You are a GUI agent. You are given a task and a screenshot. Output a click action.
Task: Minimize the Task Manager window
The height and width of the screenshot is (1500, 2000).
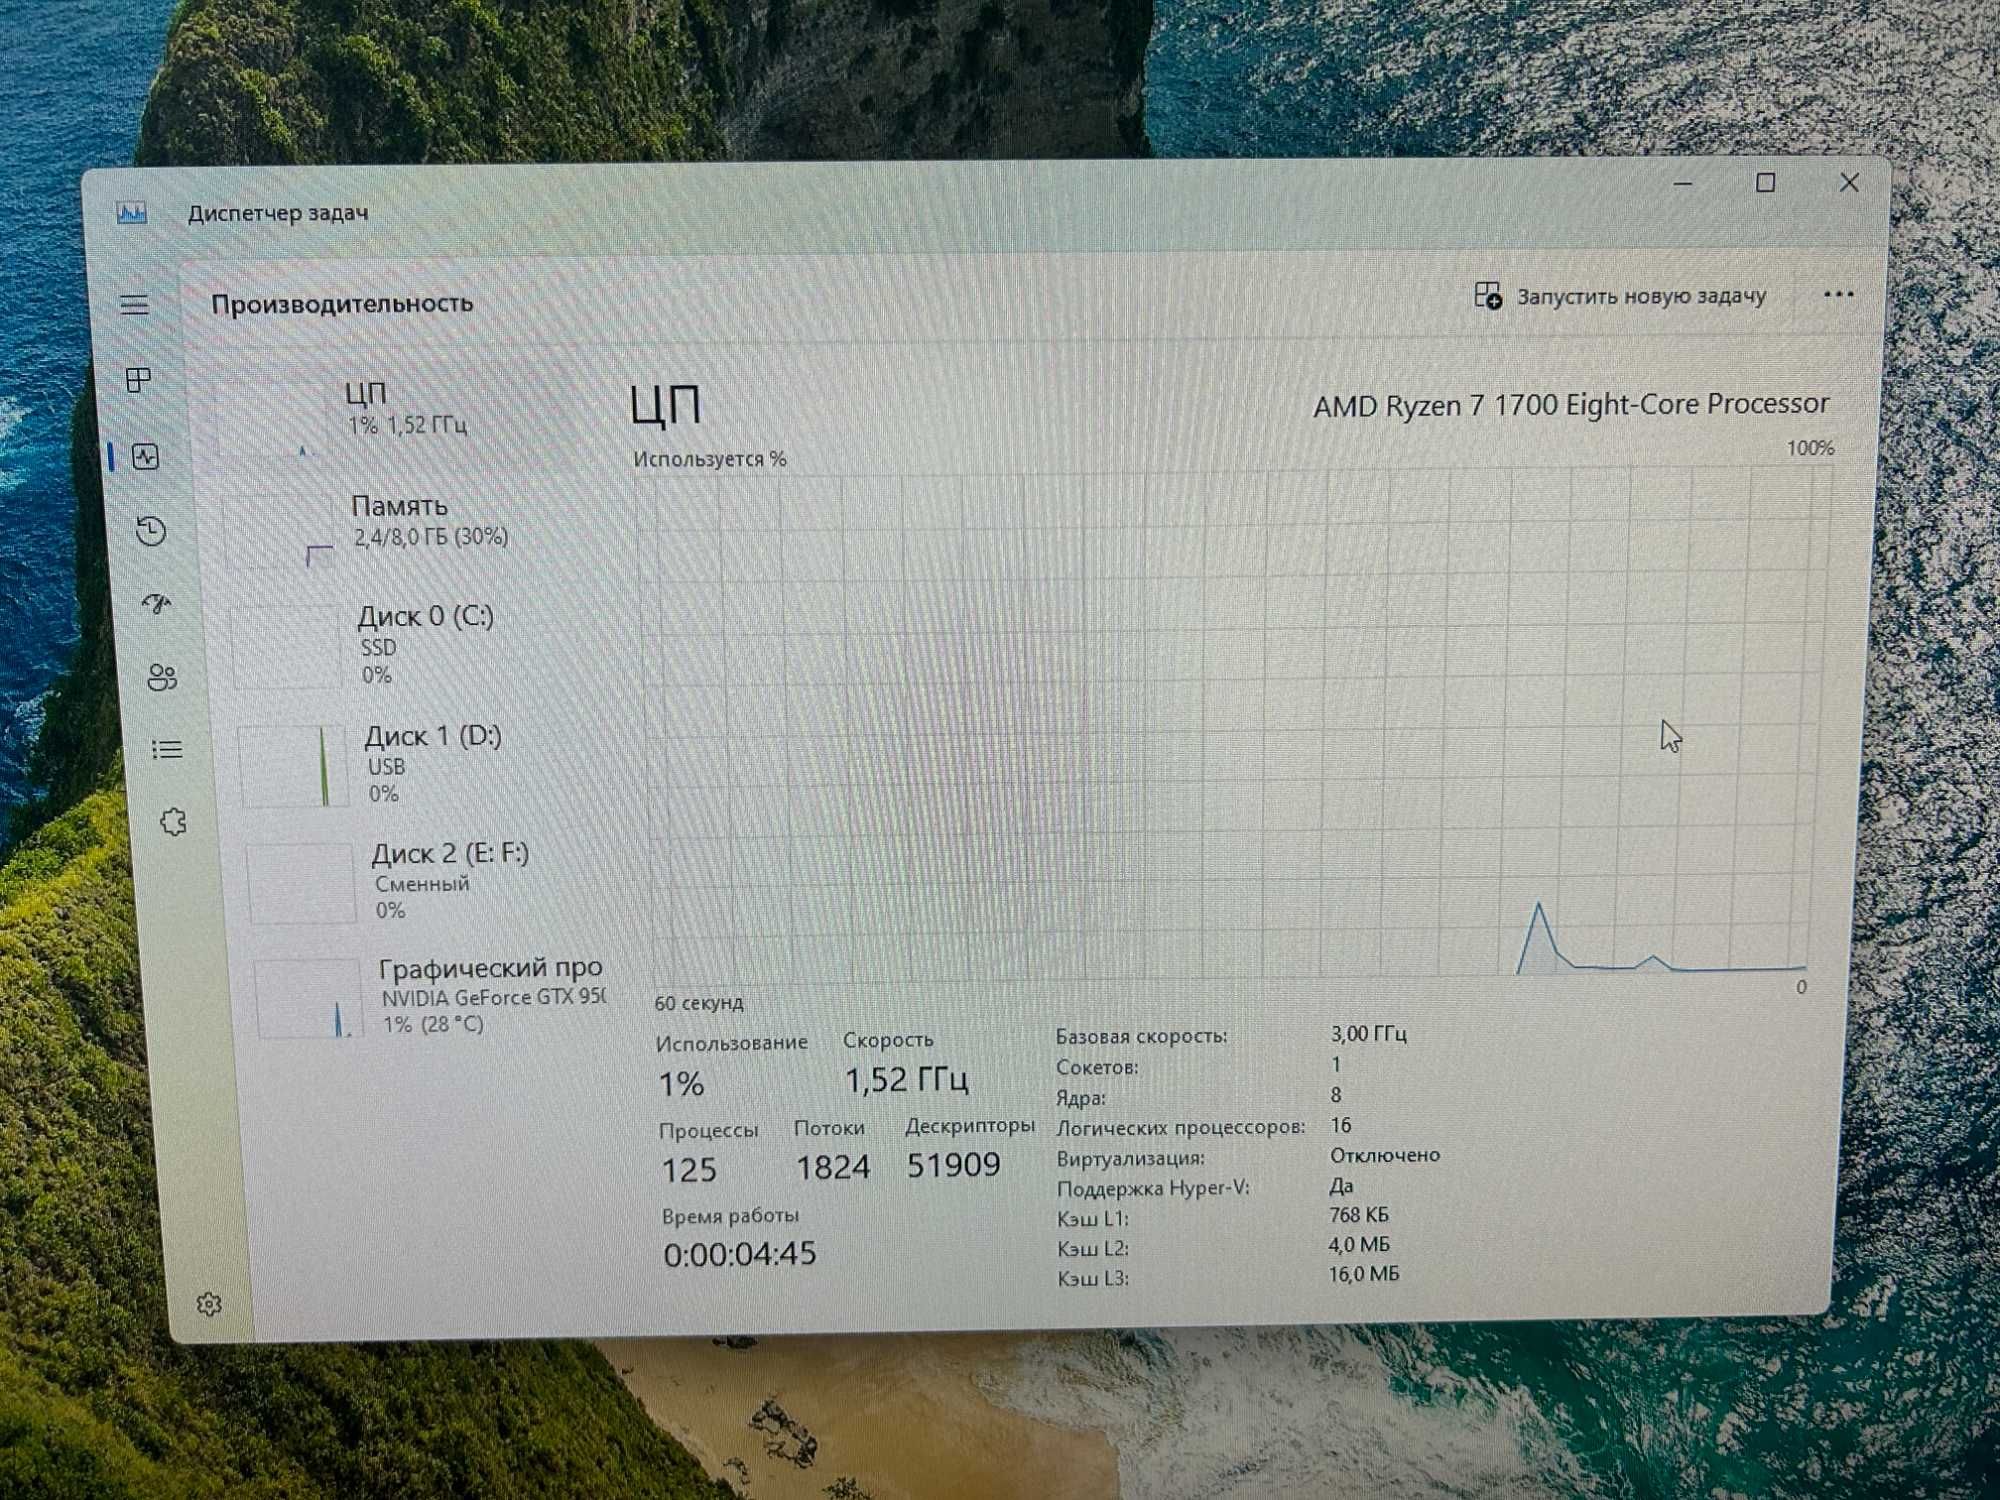[x=1683, y=184]
